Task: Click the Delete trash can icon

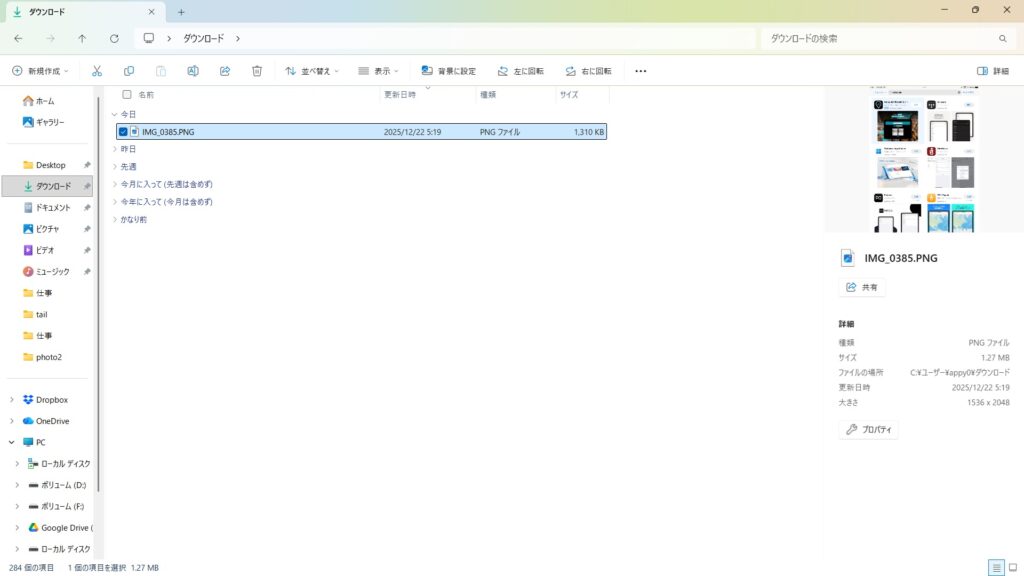Action: point(257,71)
